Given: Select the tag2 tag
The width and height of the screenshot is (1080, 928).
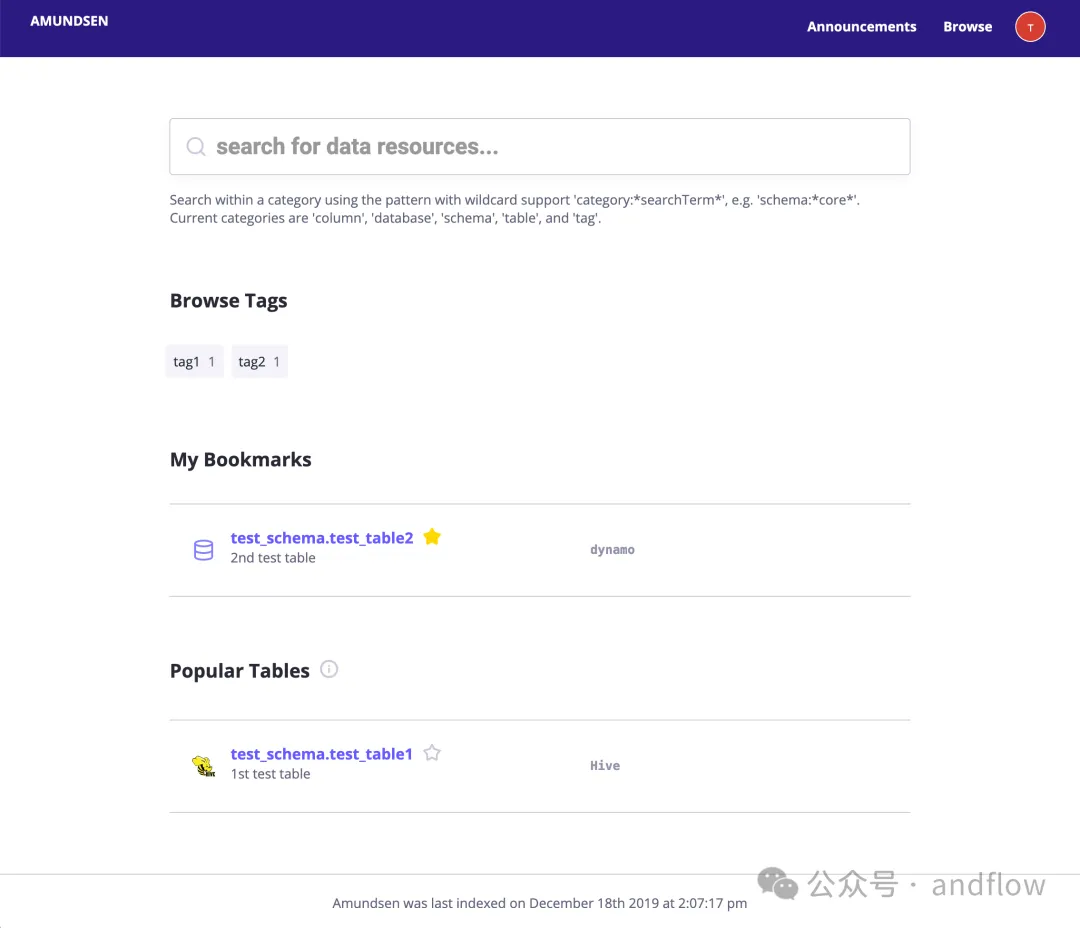Looking at the screenshot, I should point(259,362).
